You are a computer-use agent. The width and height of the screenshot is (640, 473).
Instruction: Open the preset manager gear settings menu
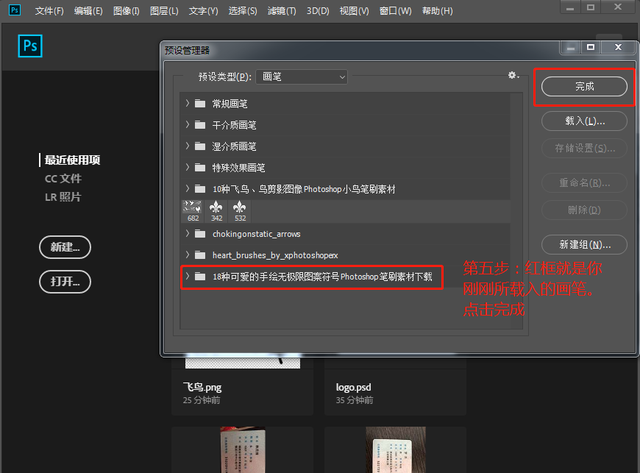[x=513, y=75]
